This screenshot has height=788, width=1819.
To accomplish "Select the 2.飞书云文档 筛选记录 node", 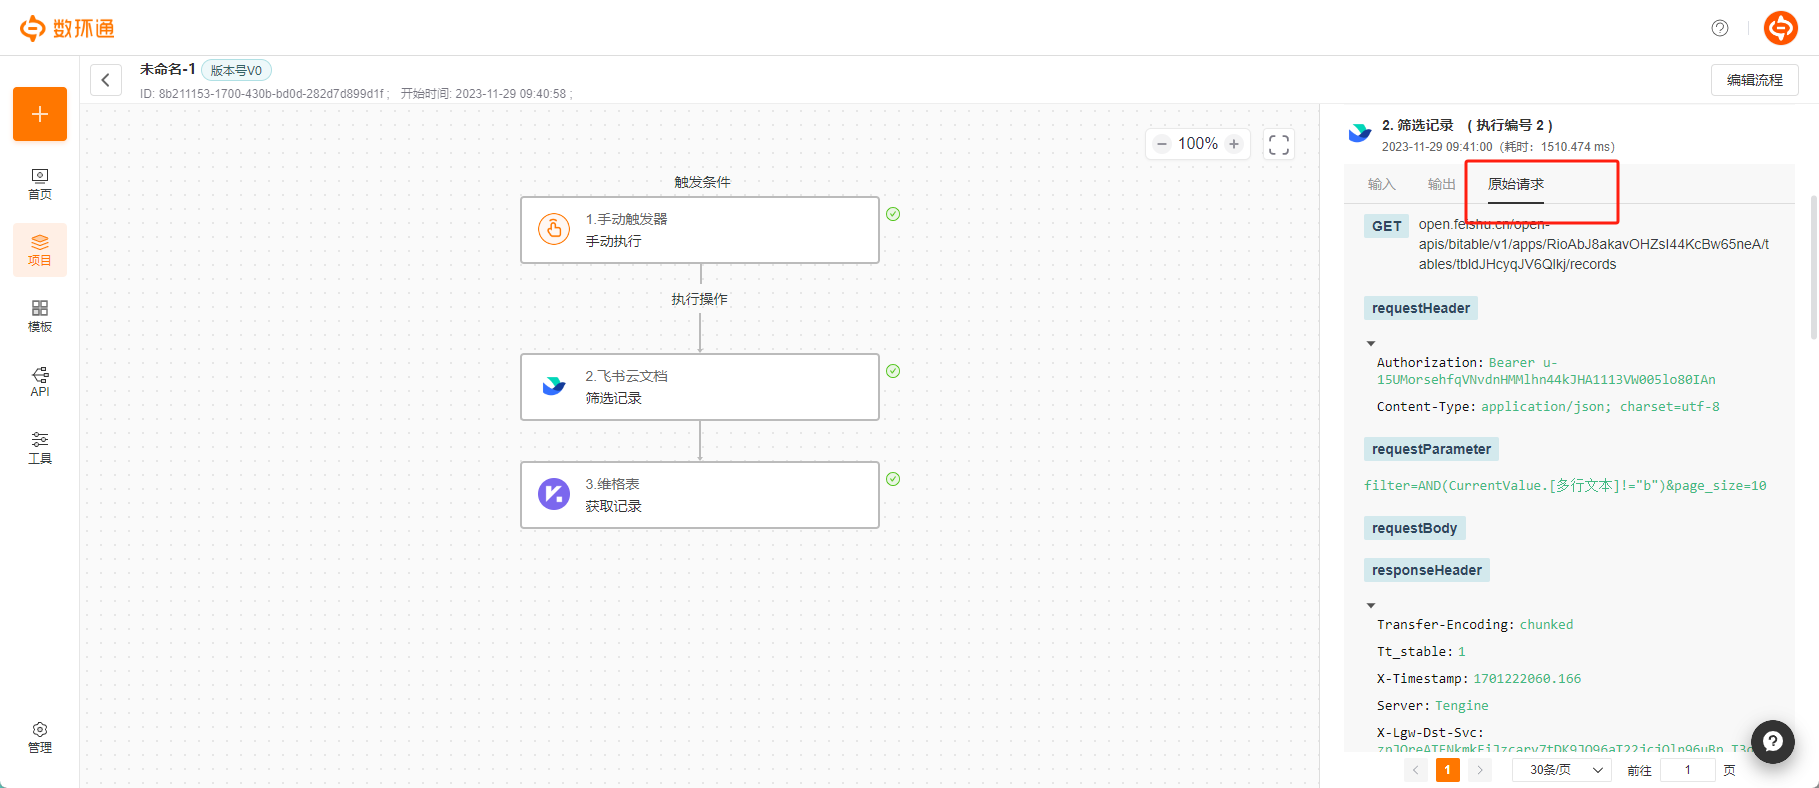I will pyautogui.click(x=700, y=387).
